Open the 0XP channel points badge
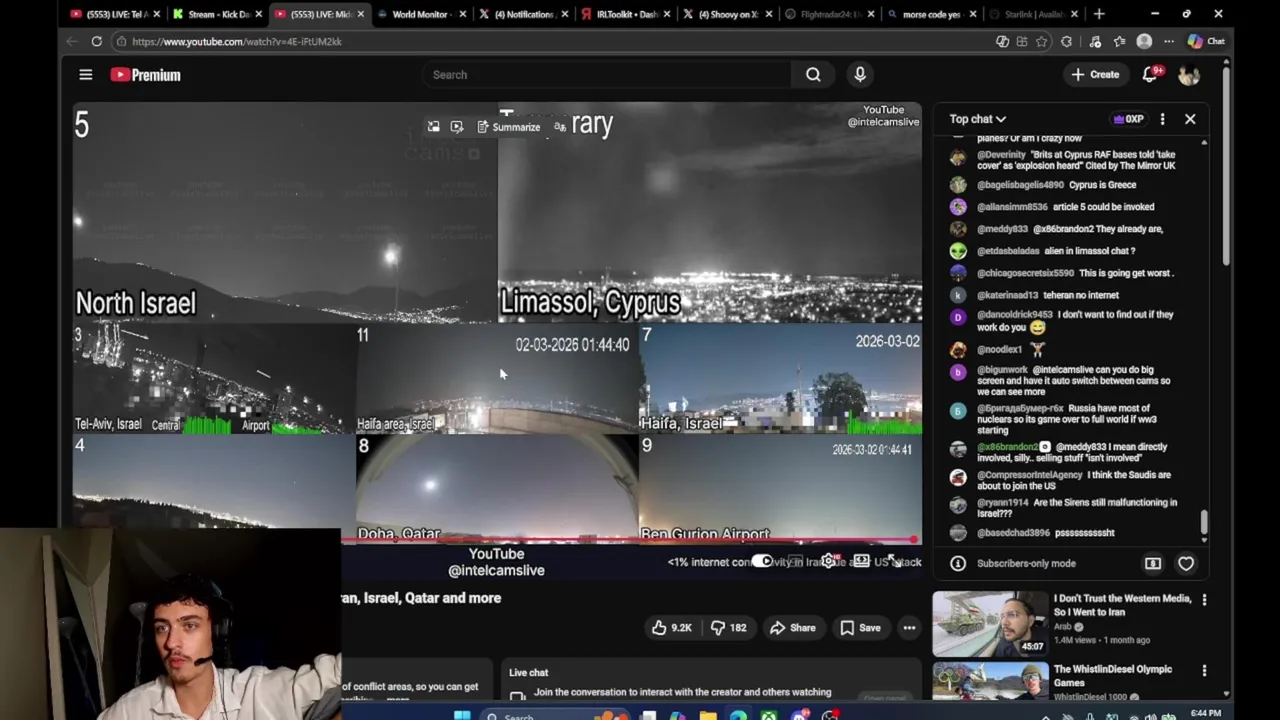Viewport: 1280px width, 720px height. tap(1128, 119)
